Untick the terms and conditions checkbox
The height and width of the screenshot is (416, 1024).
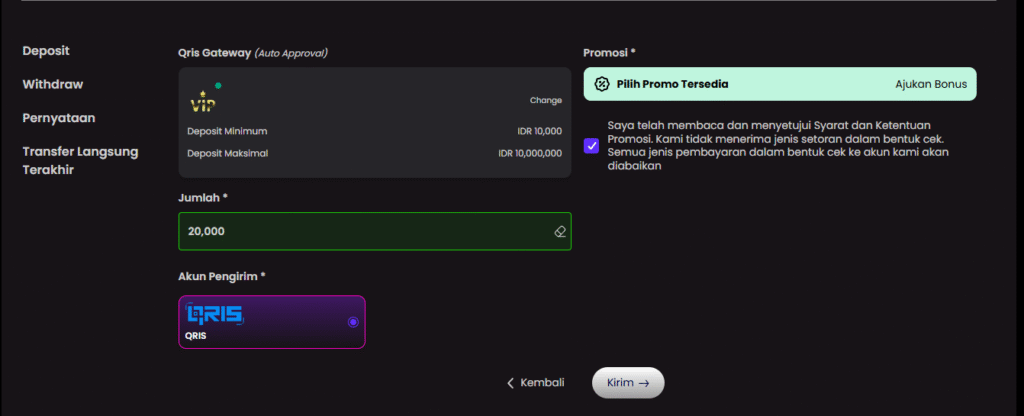click(x=592, y=145)
